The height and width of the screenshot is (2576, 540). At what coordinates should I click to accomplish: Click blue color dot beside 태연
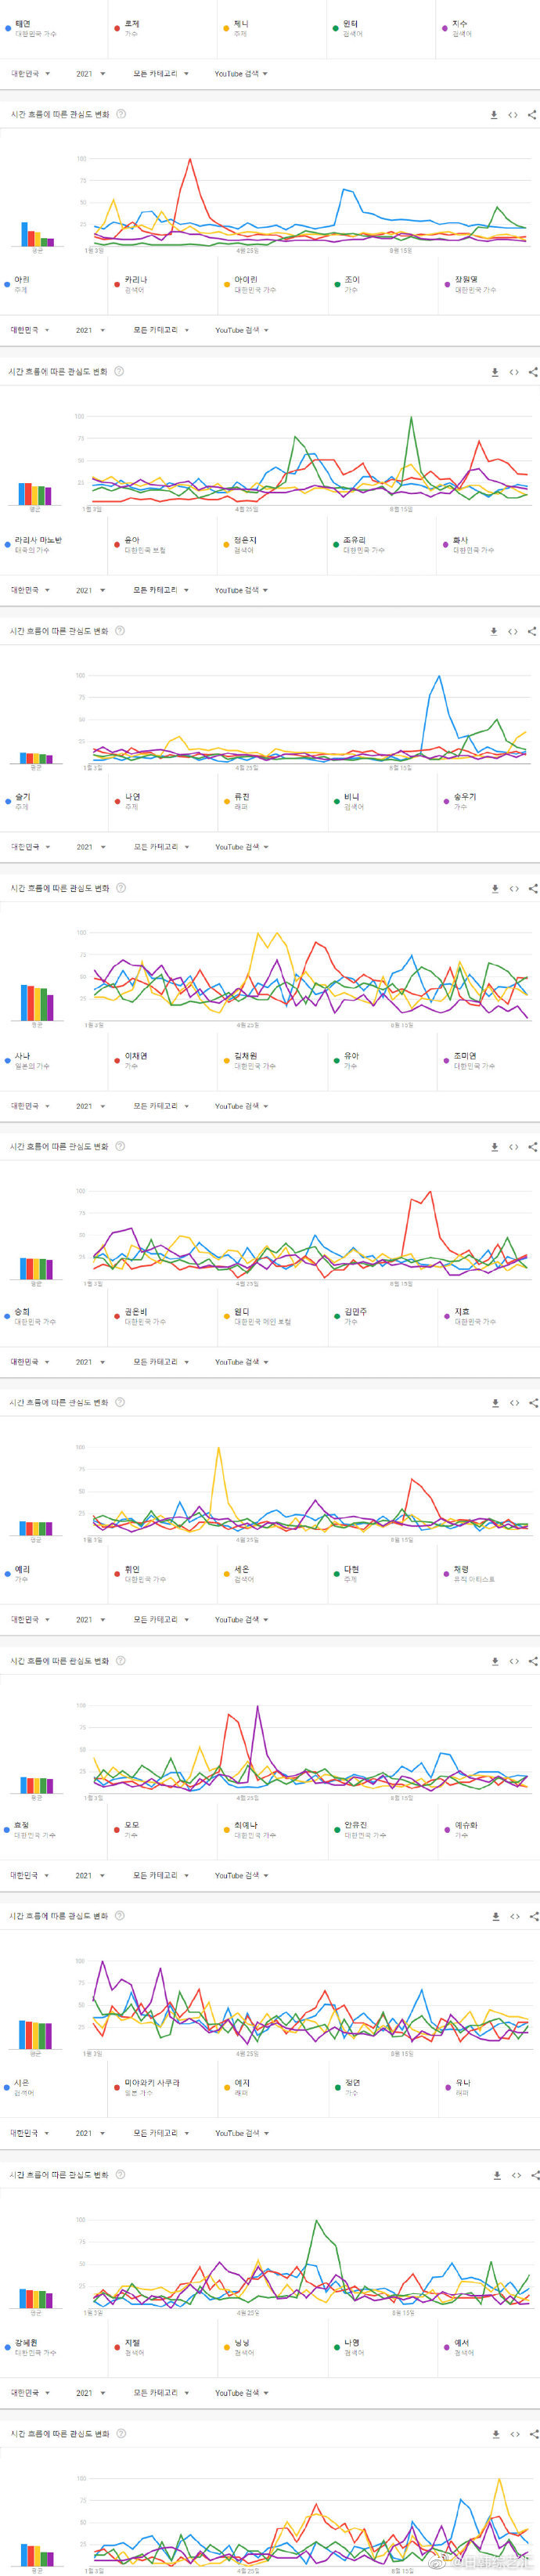pyautogui.click(x=8, y=28)
